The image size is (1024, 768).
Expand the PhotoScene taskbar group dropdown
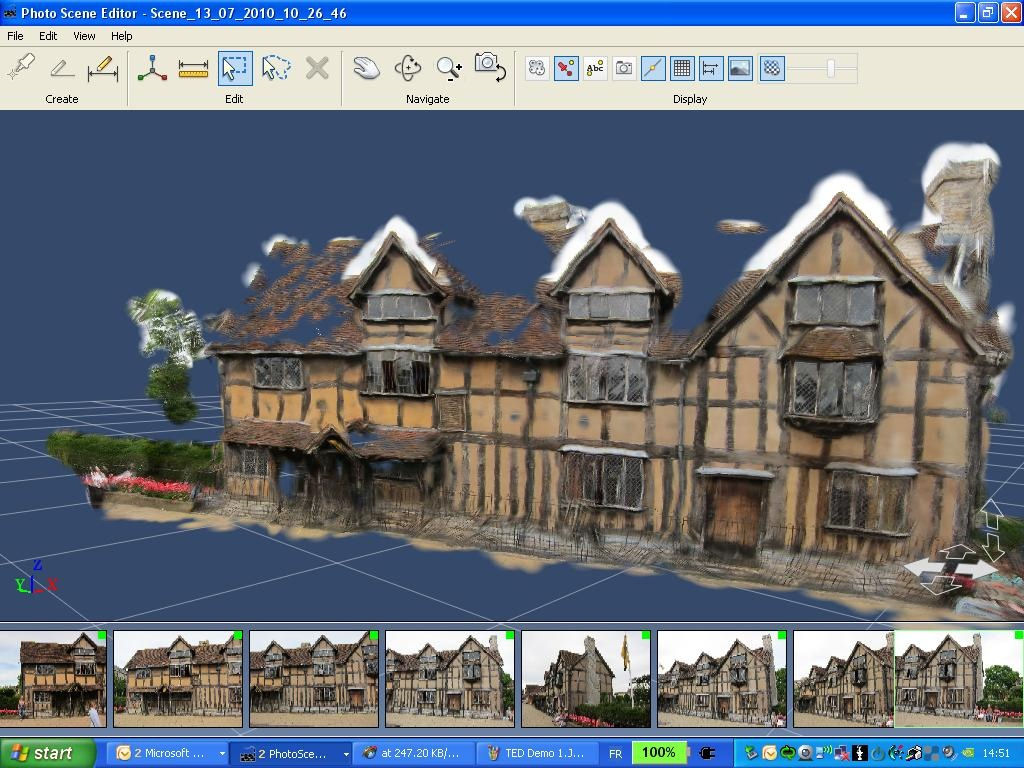pos(346,753)
